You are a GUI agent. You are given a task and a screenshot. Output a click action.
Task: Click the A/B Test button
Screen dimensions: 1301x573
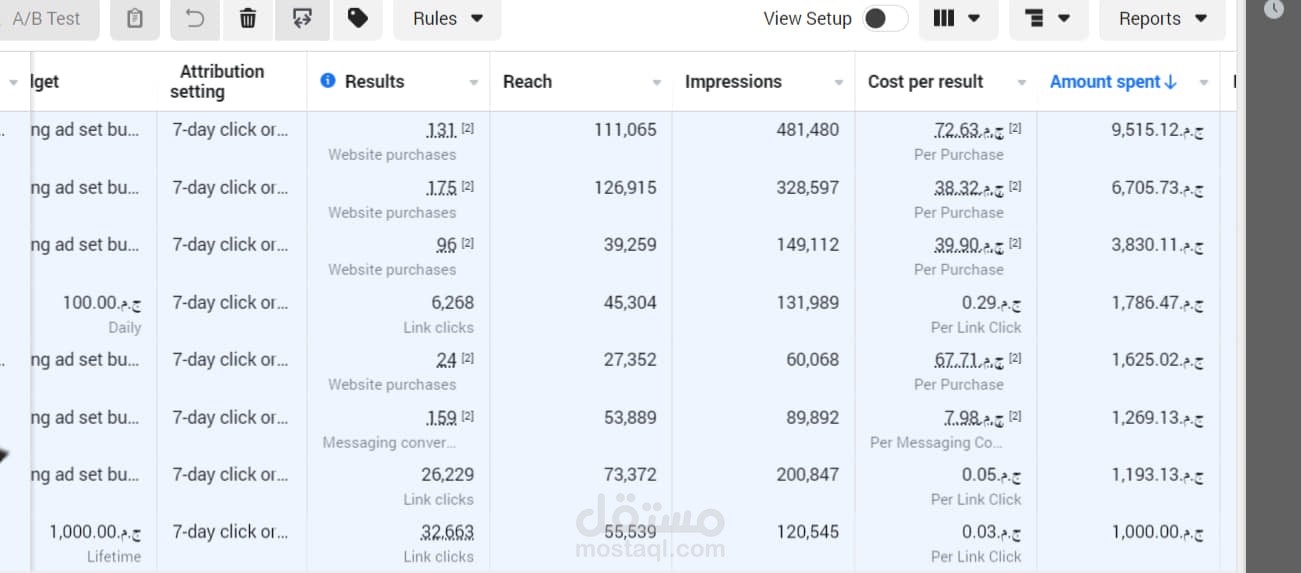click(x=47, y=18)
